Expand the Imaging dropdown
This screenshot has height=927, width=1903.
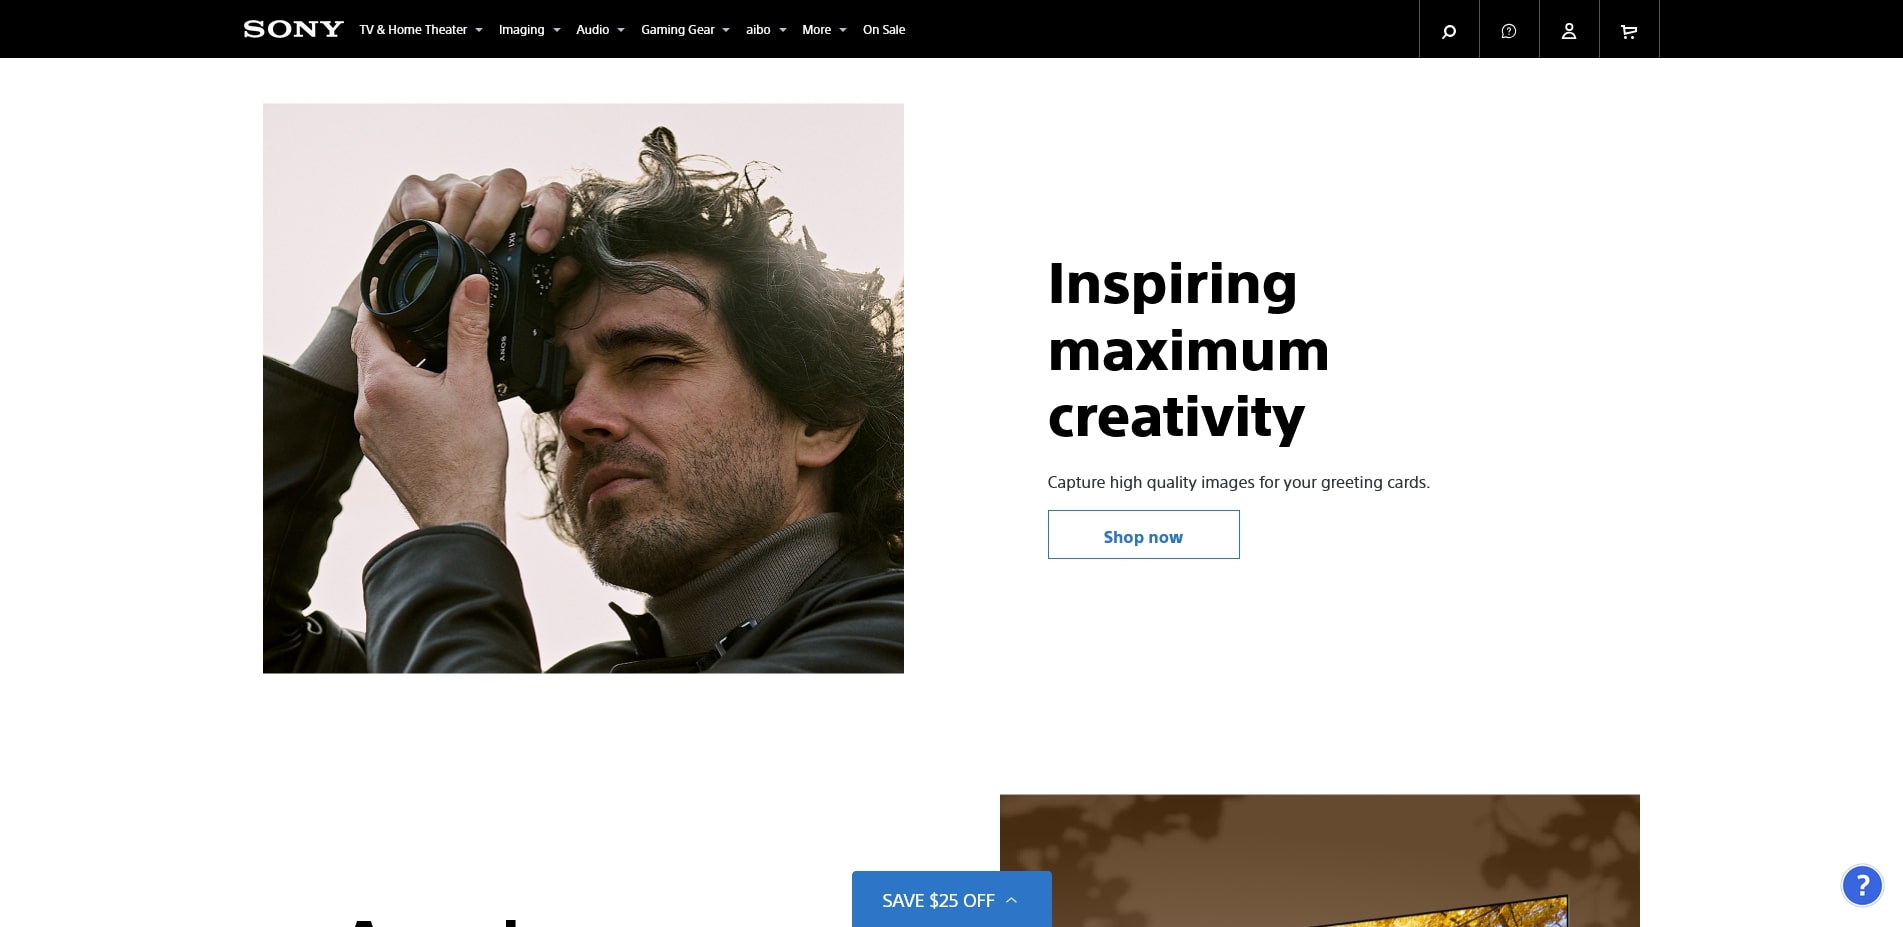pyautogui.click(x=529, y=30)
